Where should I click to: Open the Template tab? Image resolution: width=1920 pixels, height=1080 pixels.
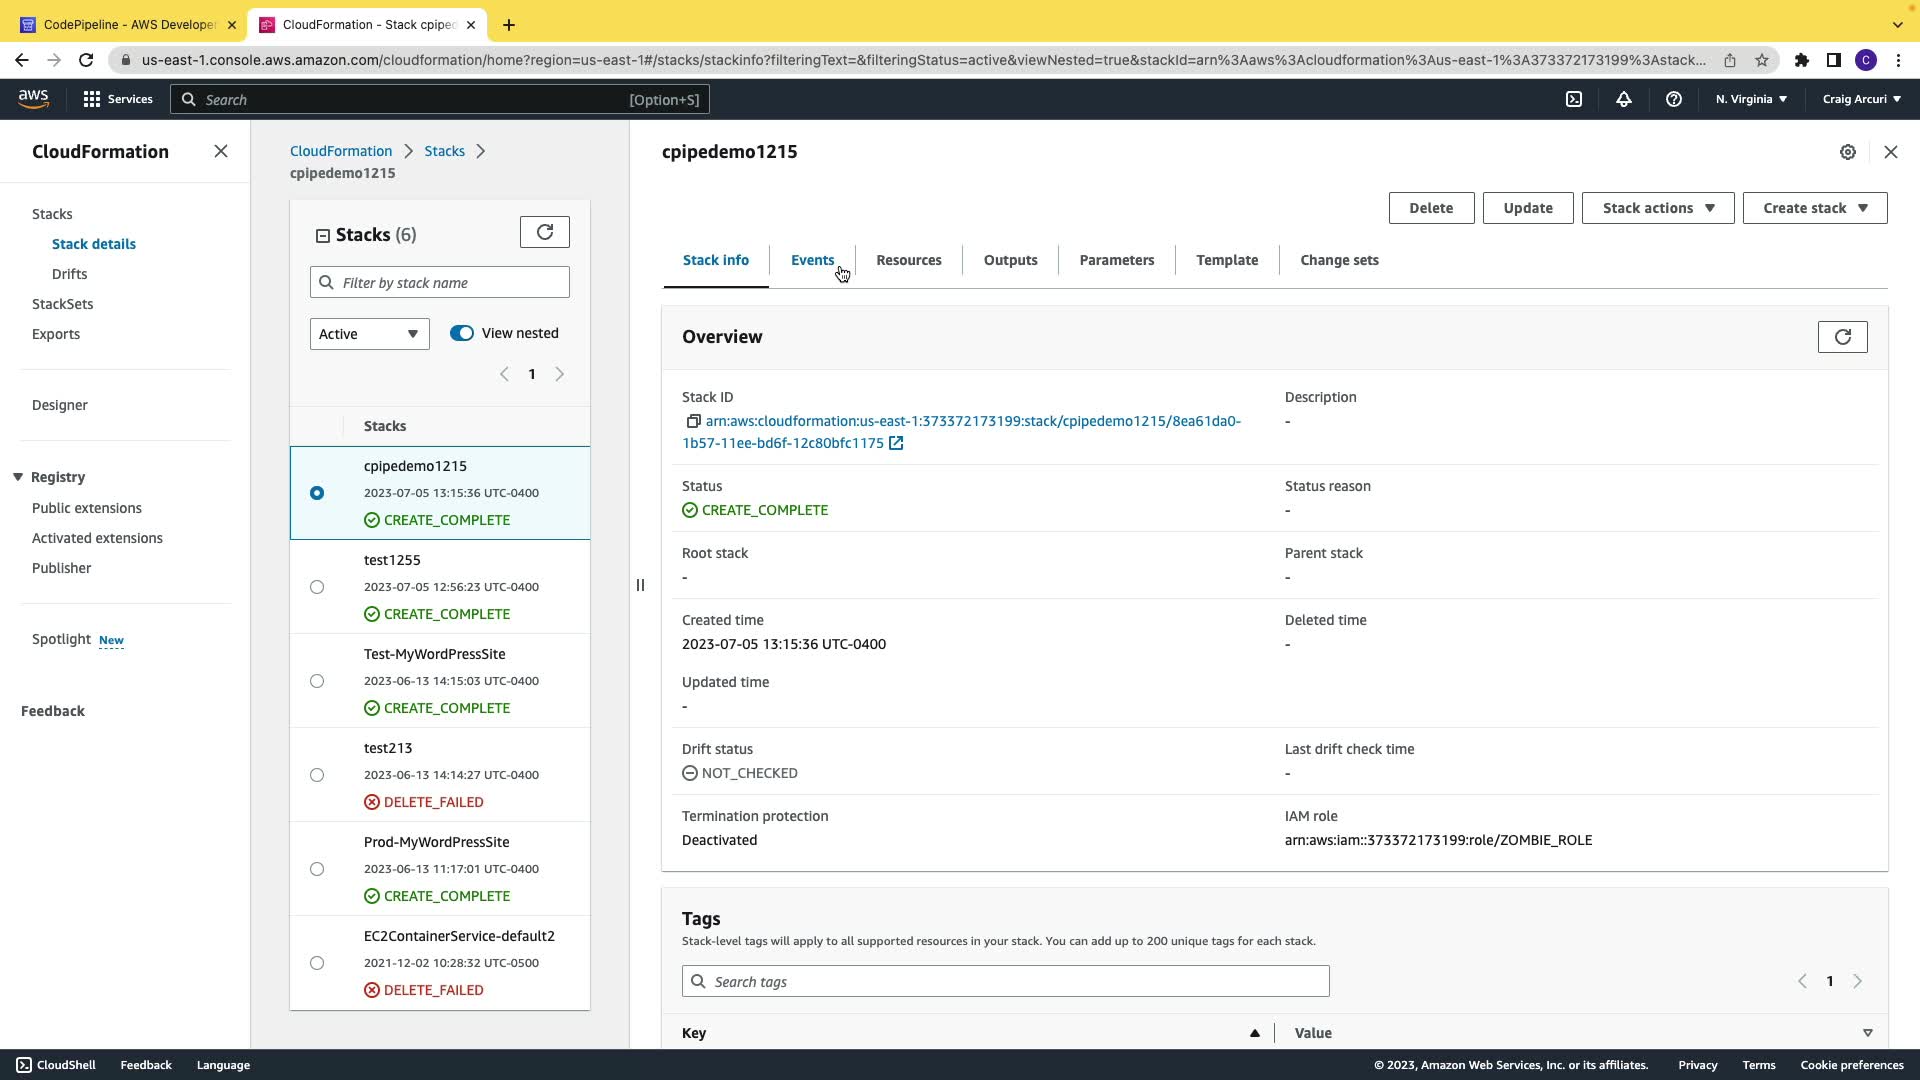(1227, 260)
